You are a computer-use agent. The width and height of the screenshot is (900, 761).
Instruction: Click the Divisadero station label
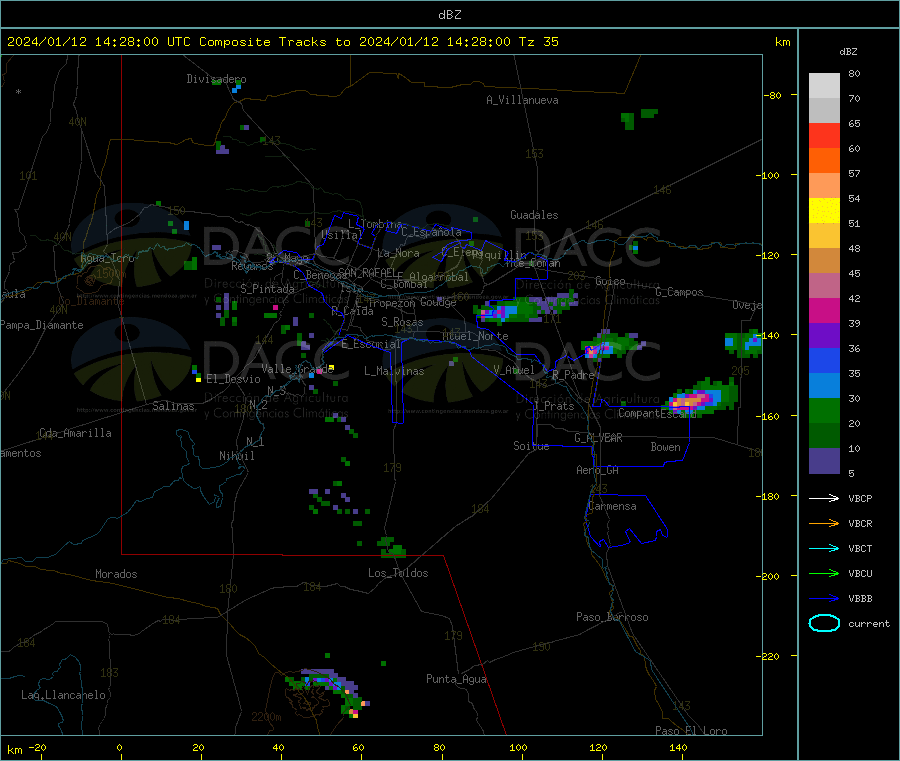[x=216, y=79]
